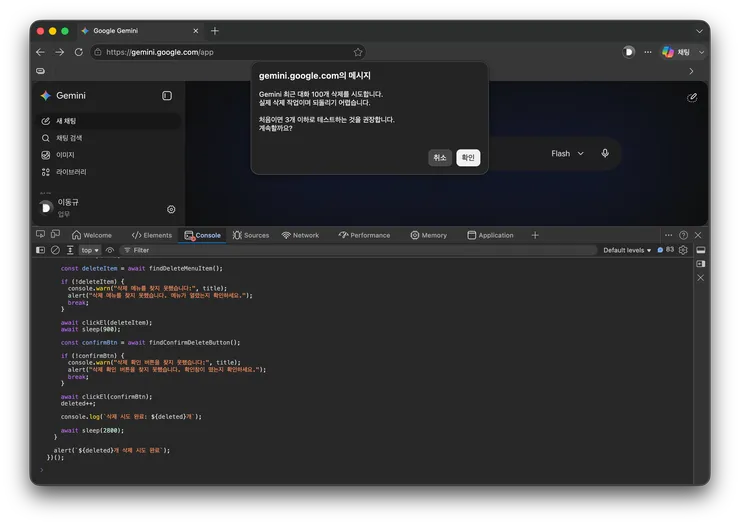Click the microphone icon in prompt box
The image size is (740, 525).
coord(605,153)
